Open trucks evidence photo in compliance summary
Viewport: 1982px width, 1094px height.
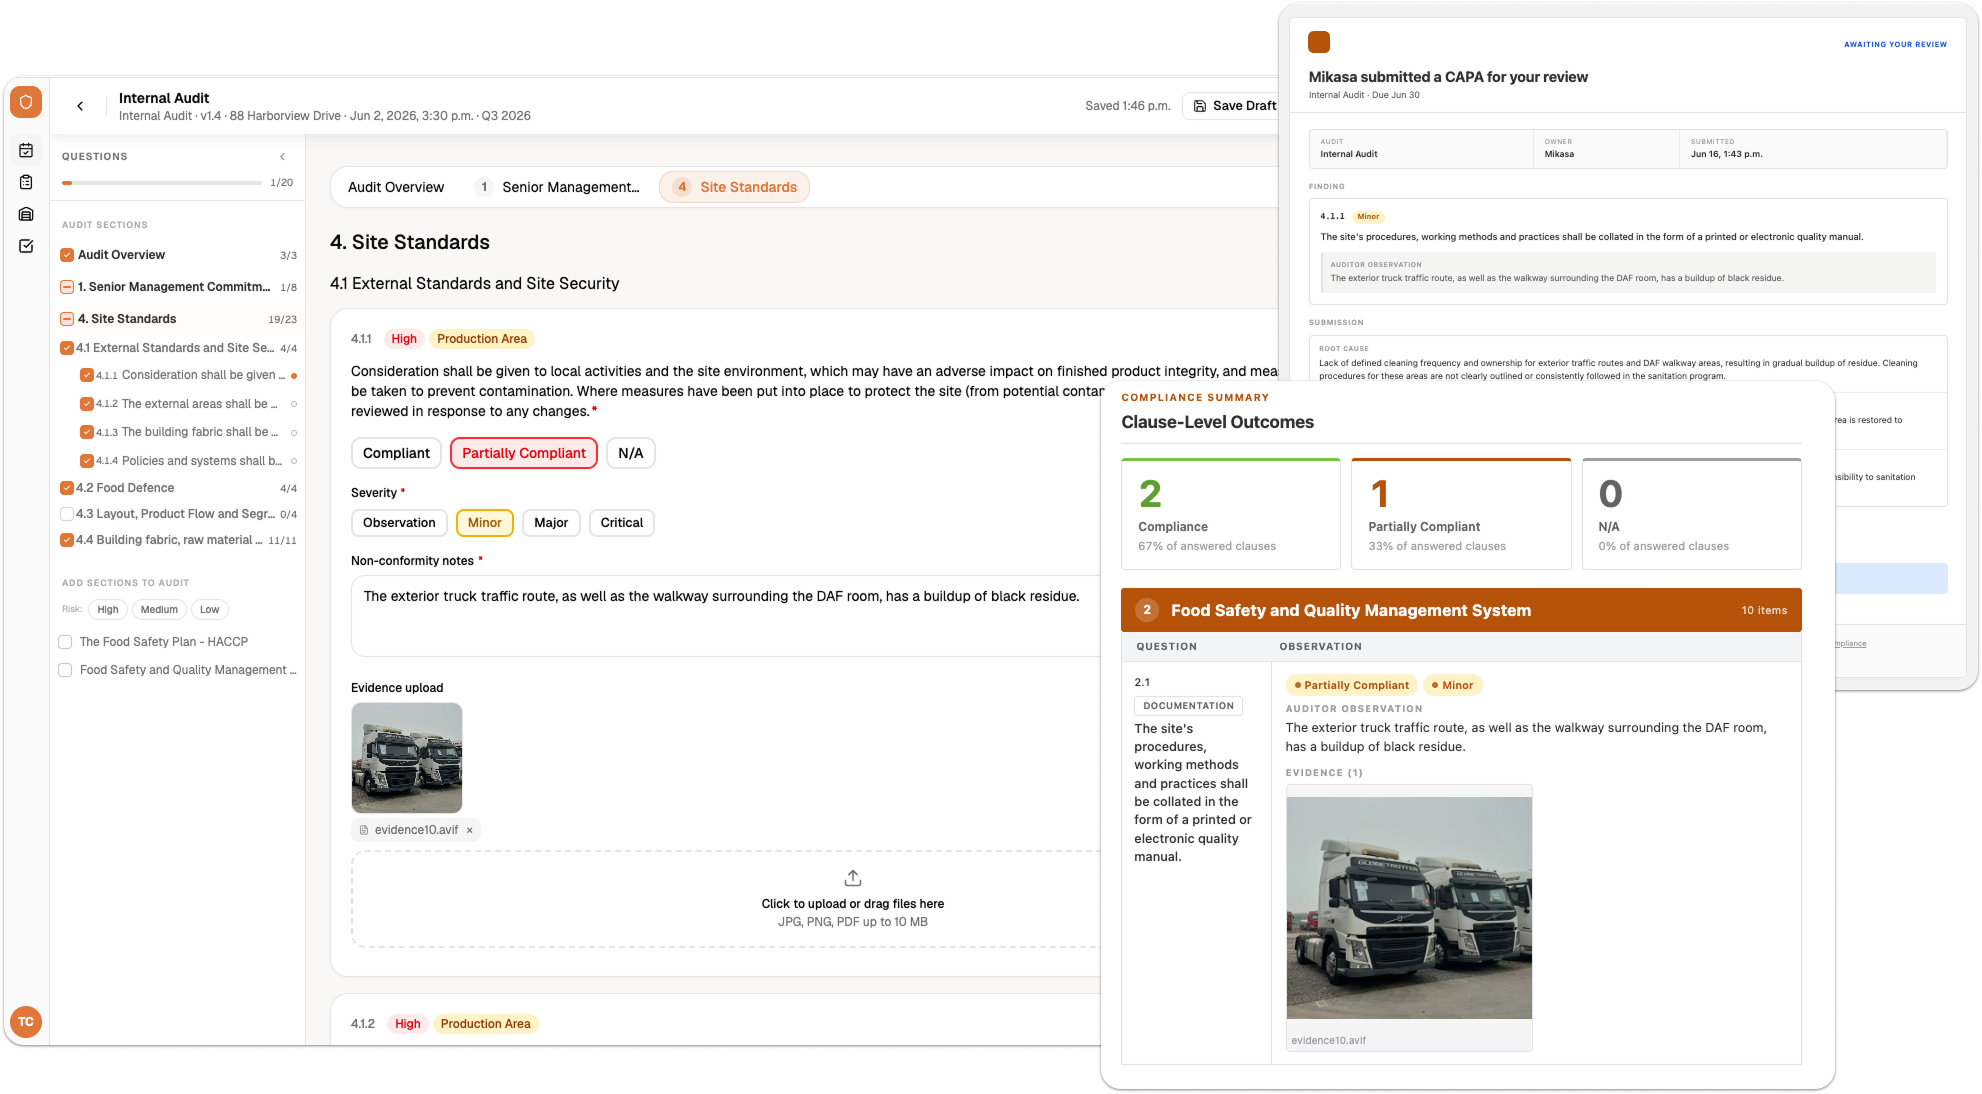click(1409, 908)
